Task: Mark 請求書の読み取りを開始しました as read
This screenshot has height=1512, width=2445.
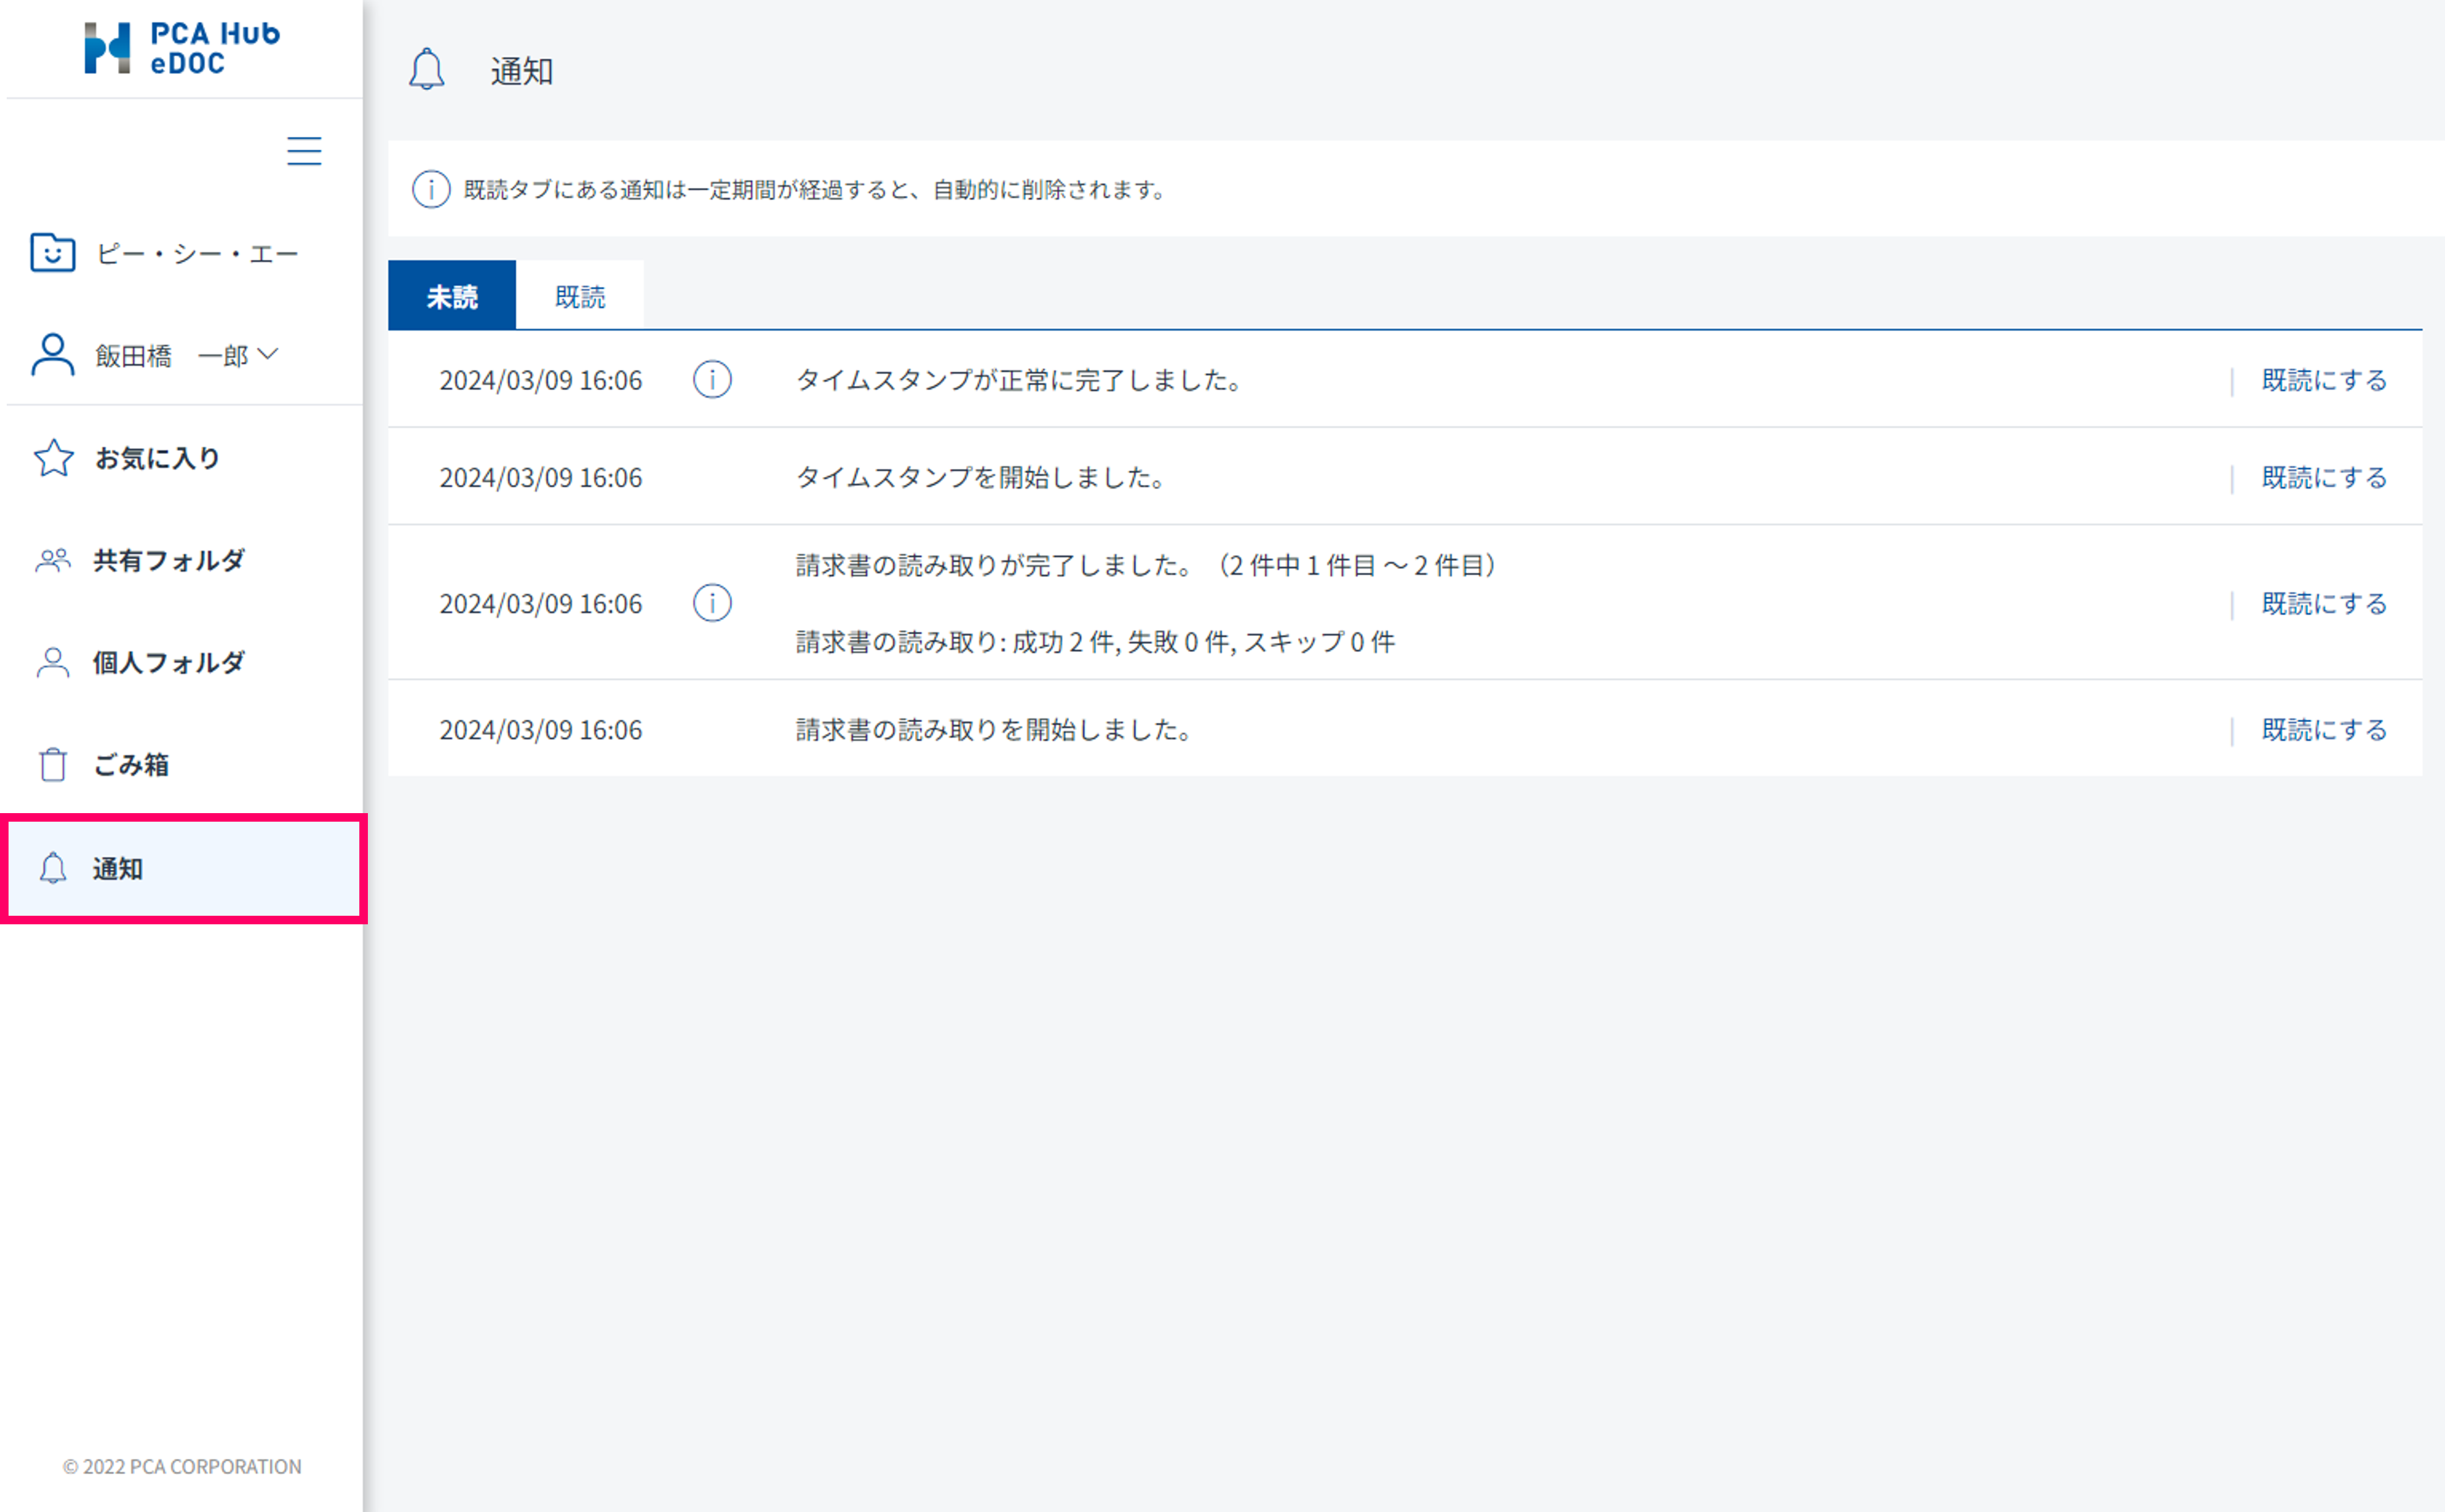Action: coord(2324,730)
